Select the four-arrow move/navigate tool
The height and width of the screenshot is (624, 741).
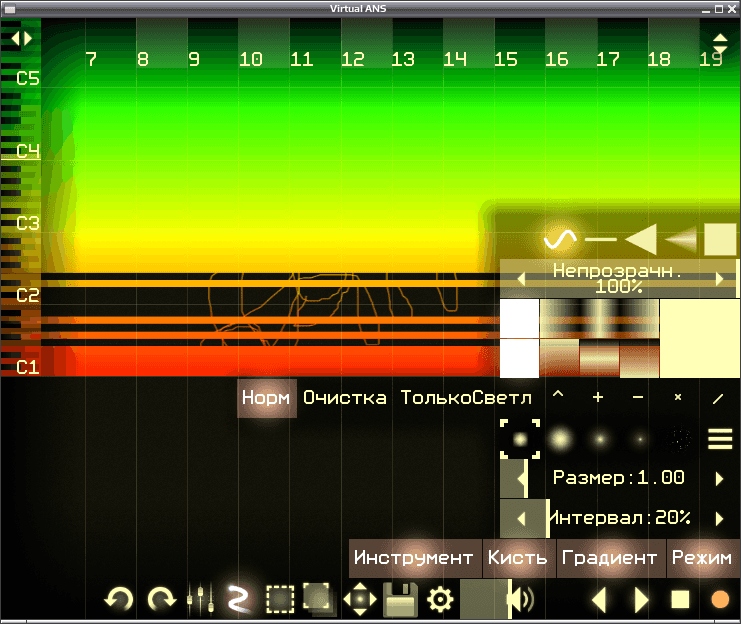[360, 599]
